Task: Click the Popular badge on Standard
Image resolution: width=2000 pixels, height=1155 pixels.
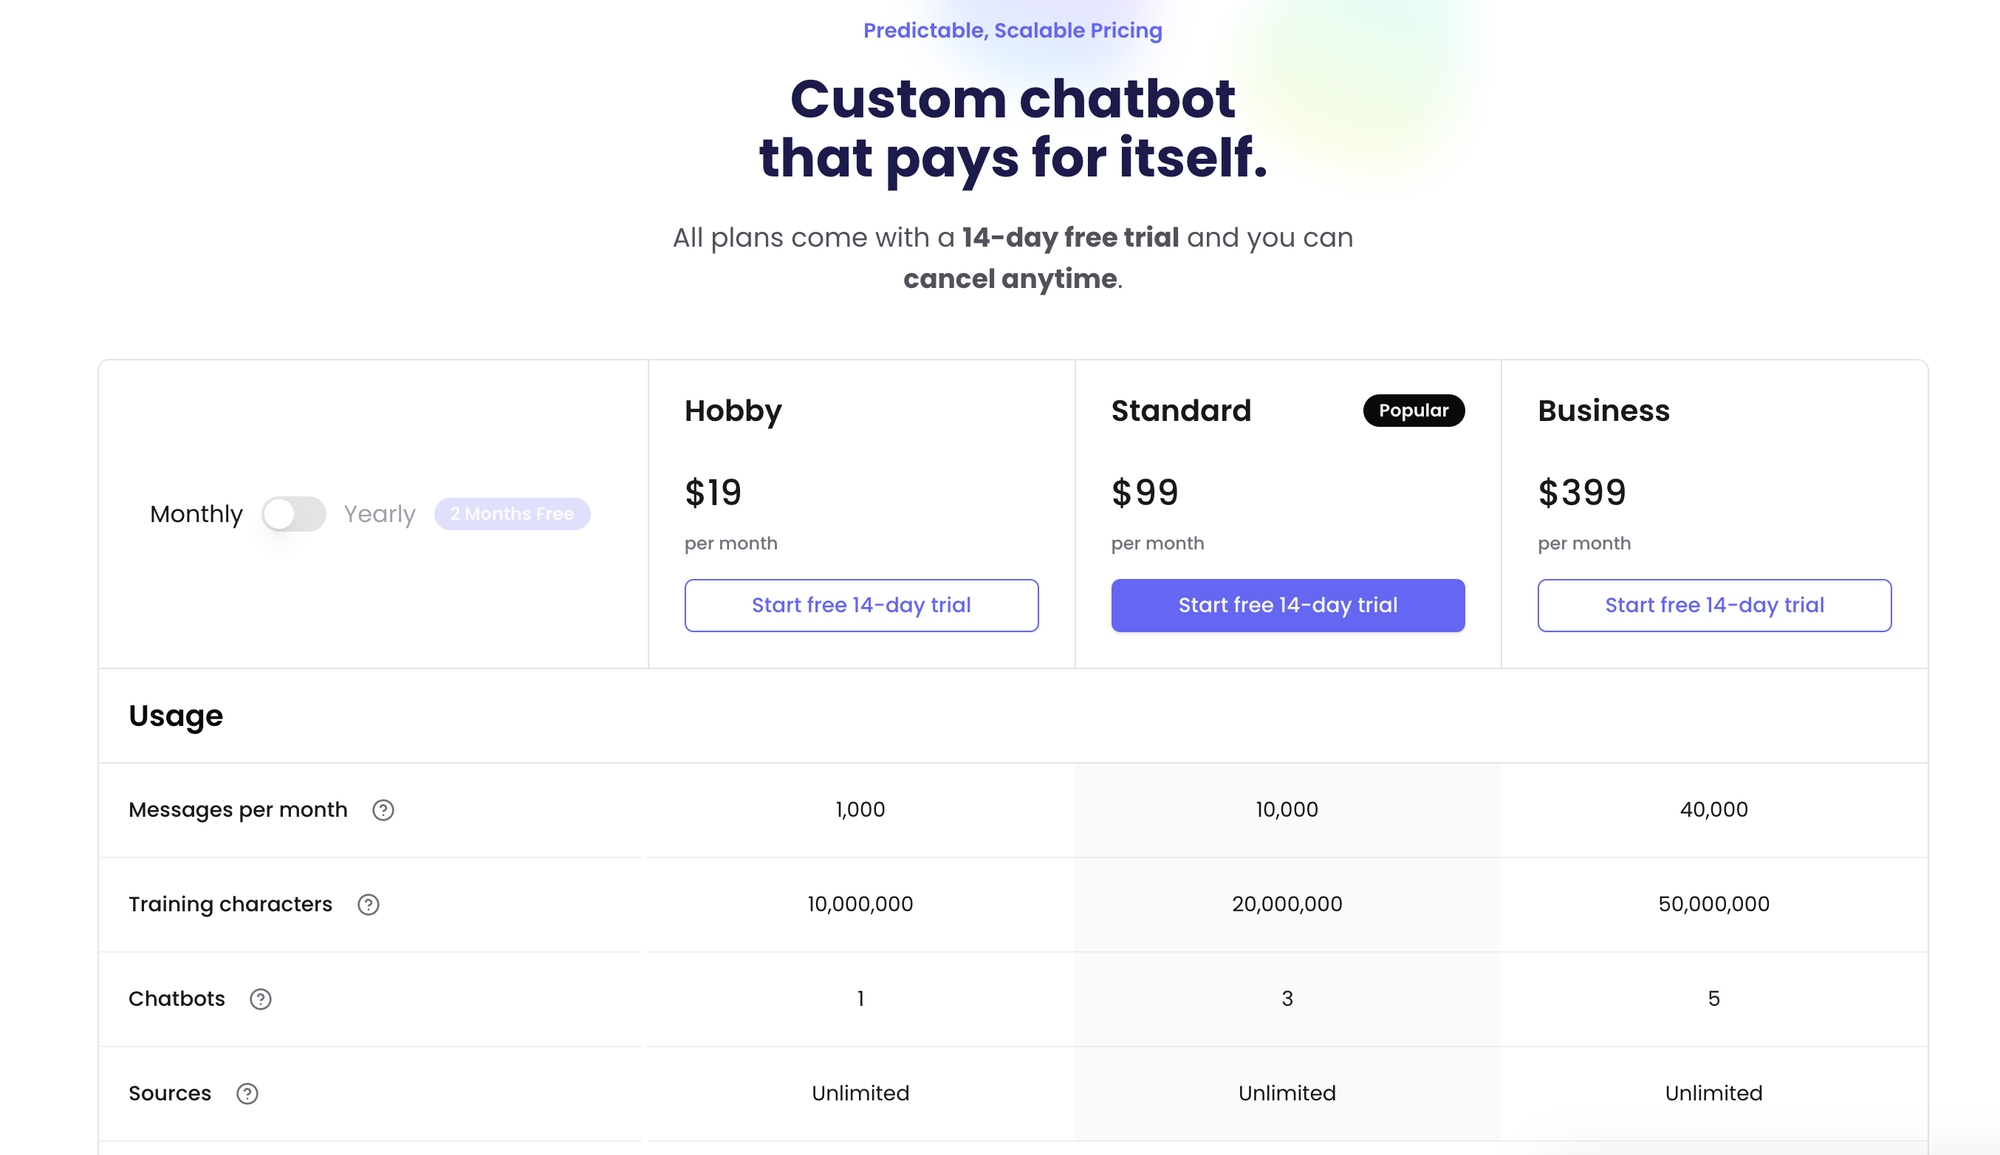Action: click(x=1414, y=410)
